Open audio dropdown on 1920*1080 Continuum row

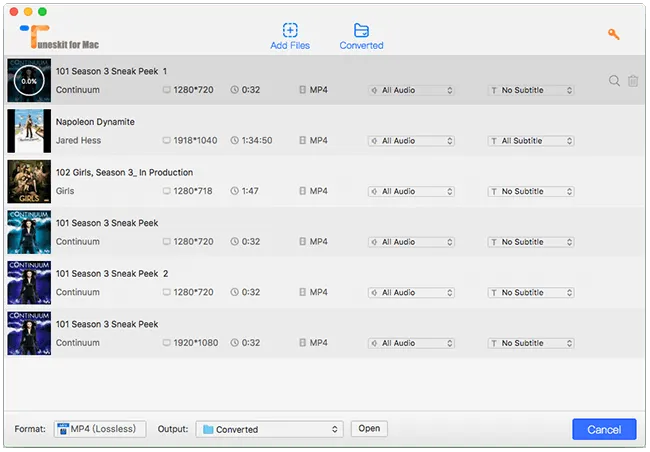pyautogui.click(x=411, y=343)
